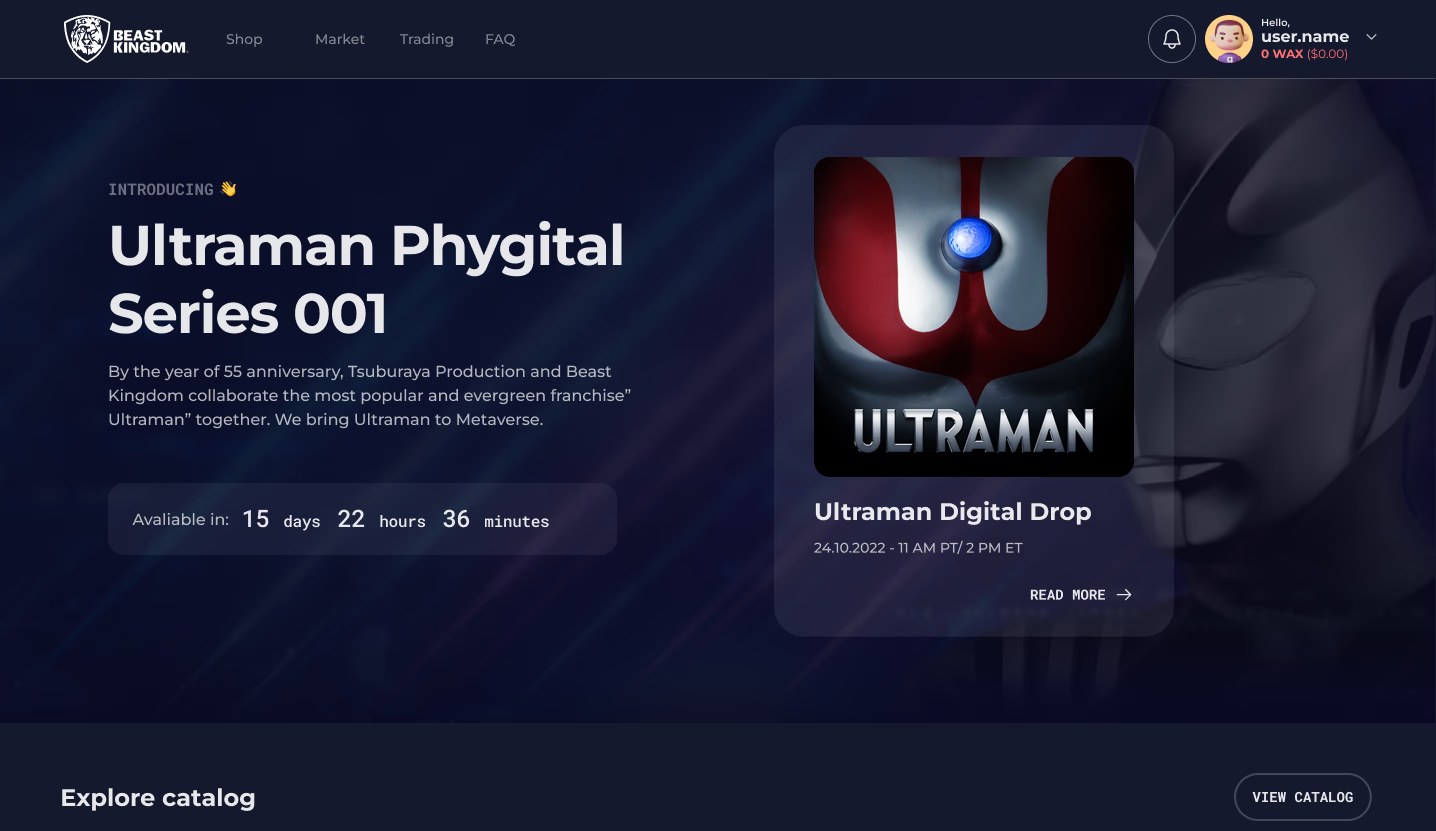Click the drop date 24.10.2022 text
1436x831 pixels.
pyautogui.click(x=918, y=548)
